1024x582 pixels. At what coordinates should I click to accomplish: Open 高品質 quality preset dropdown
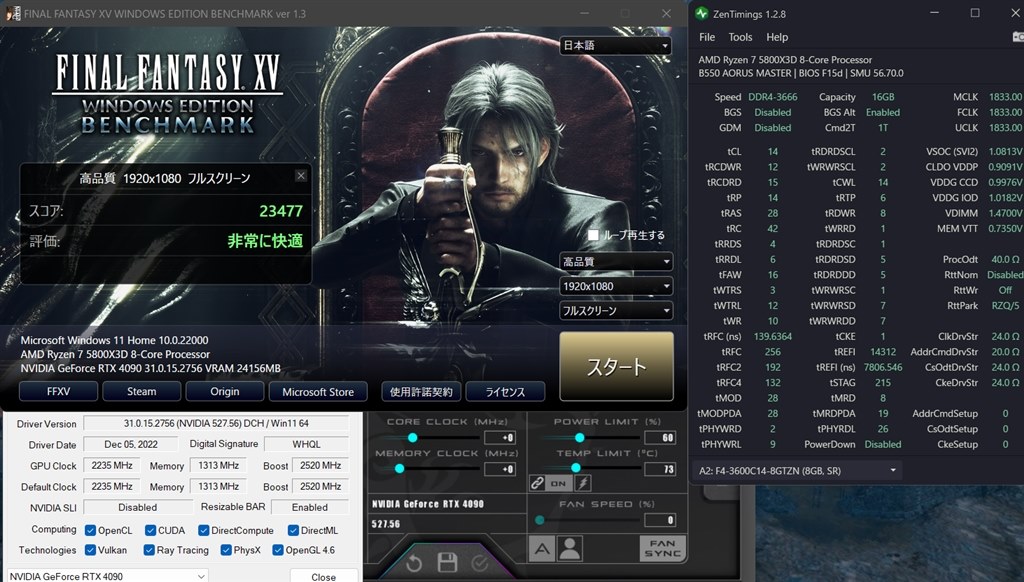pyautogui.click(x=616, y=262)
